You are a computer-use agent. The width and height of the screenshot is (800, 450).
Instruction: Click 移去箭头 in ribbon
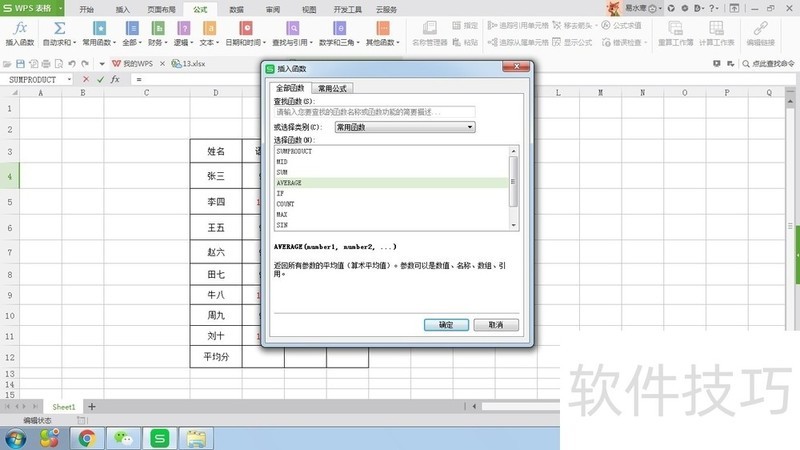574,26
